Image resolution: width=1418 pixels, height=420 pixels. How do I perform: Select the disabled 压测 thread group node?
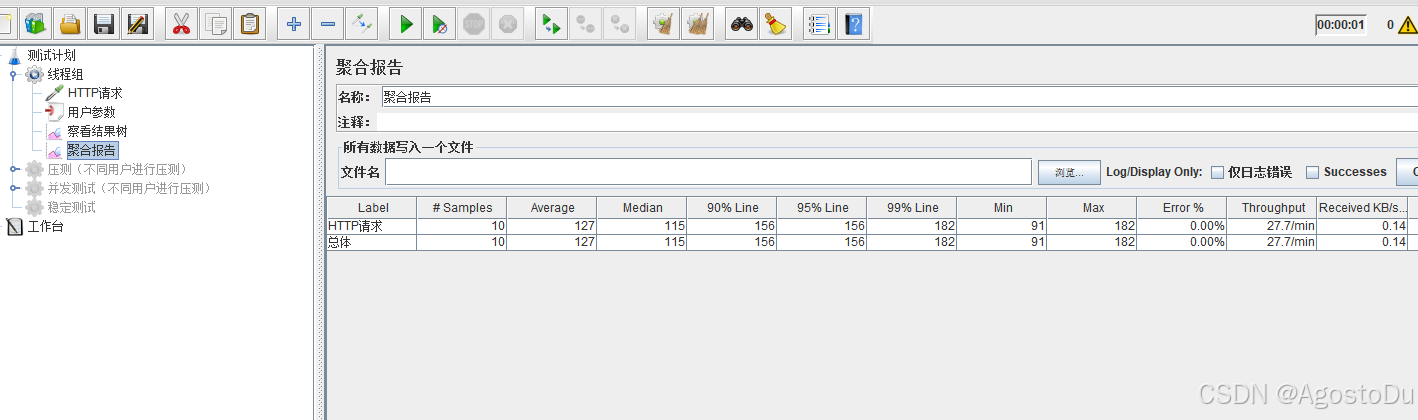[x=117, y=169]
